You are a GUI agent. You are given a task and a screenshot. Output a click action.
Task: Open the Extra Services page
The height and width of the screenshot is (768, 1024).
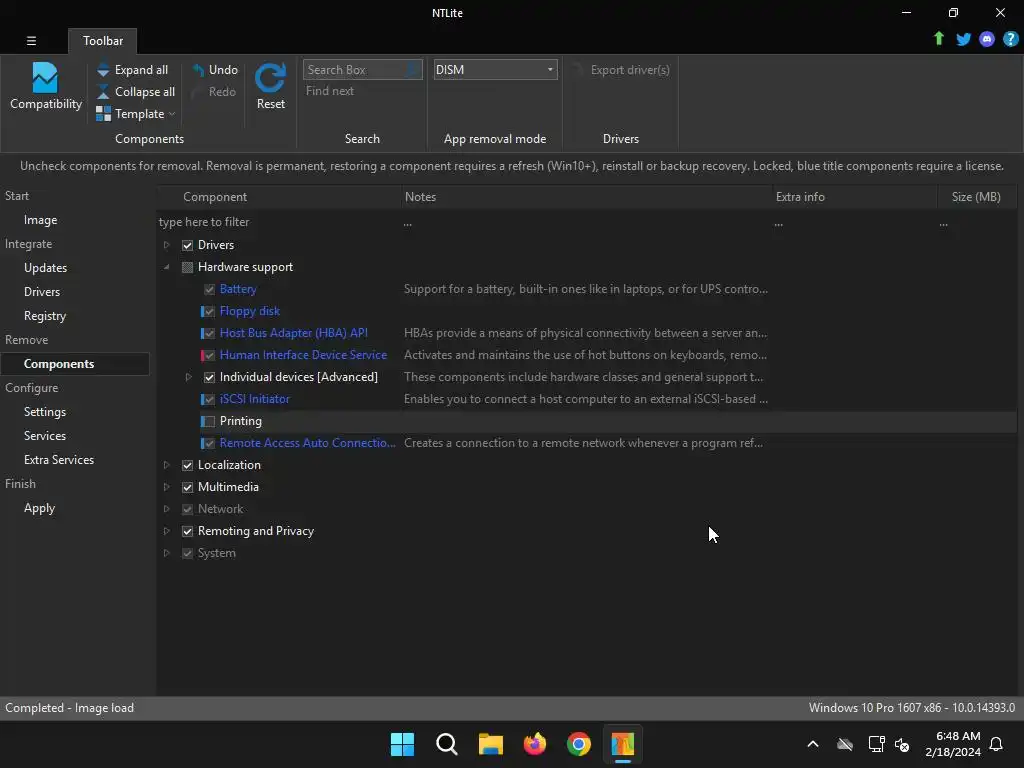point(59,460)
